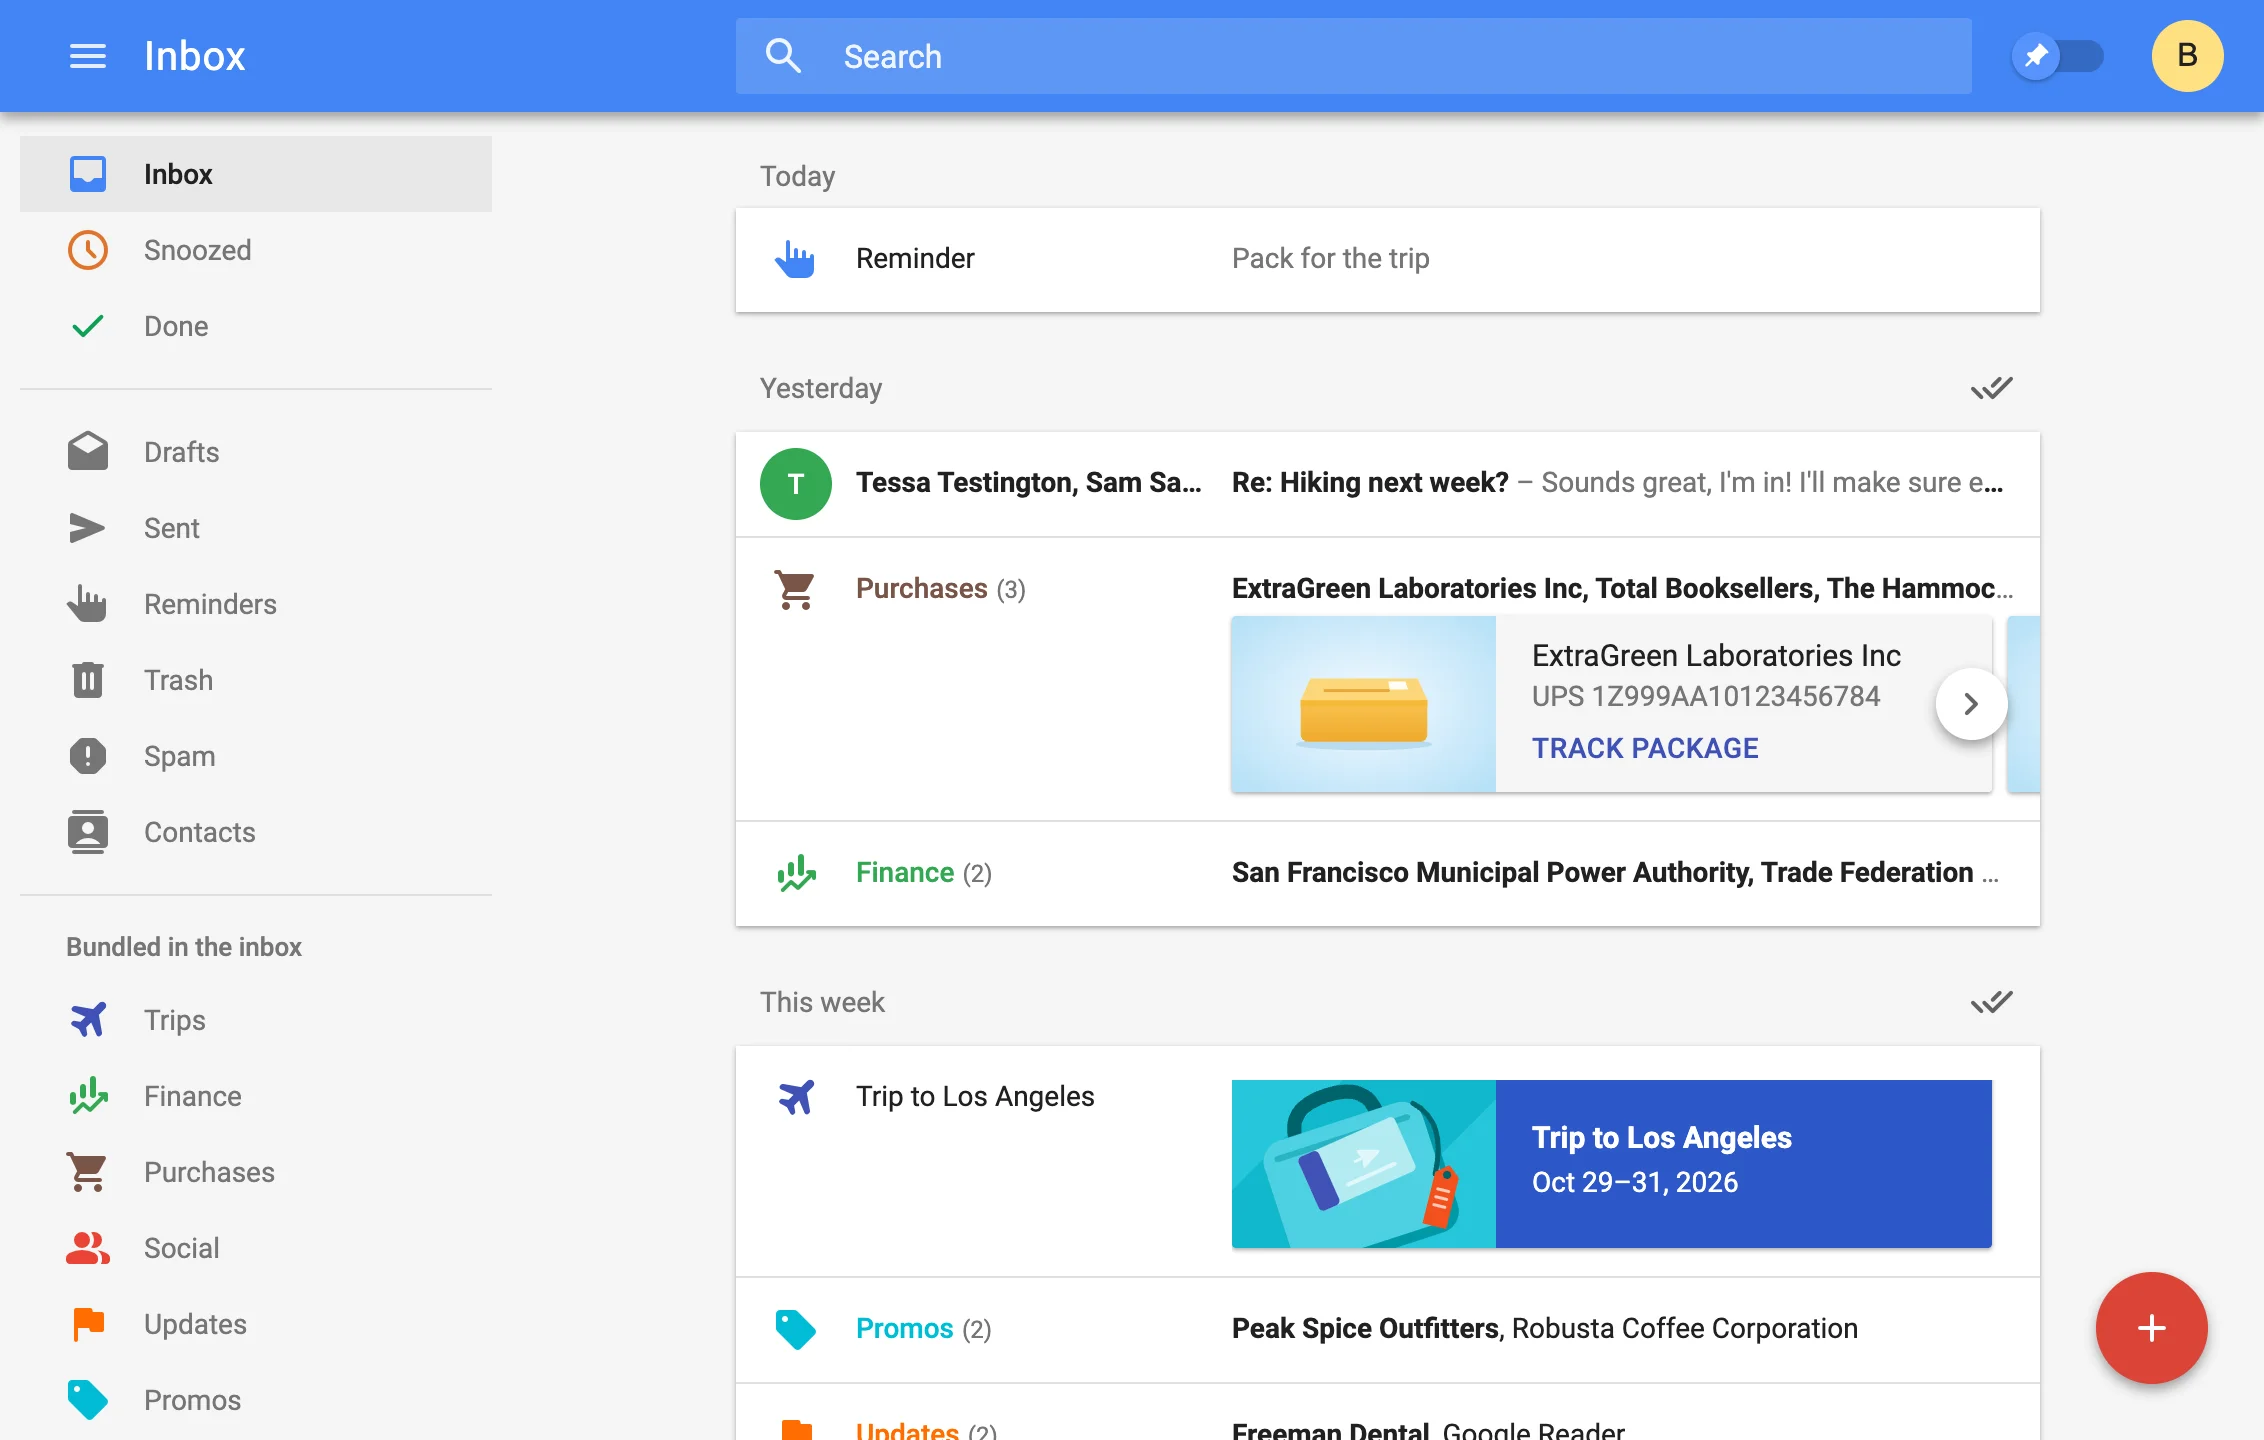The image size is (2264, 1440).
Task: Open the Trip to Los Angeles card image
Action: (x=1363, y=1164)
